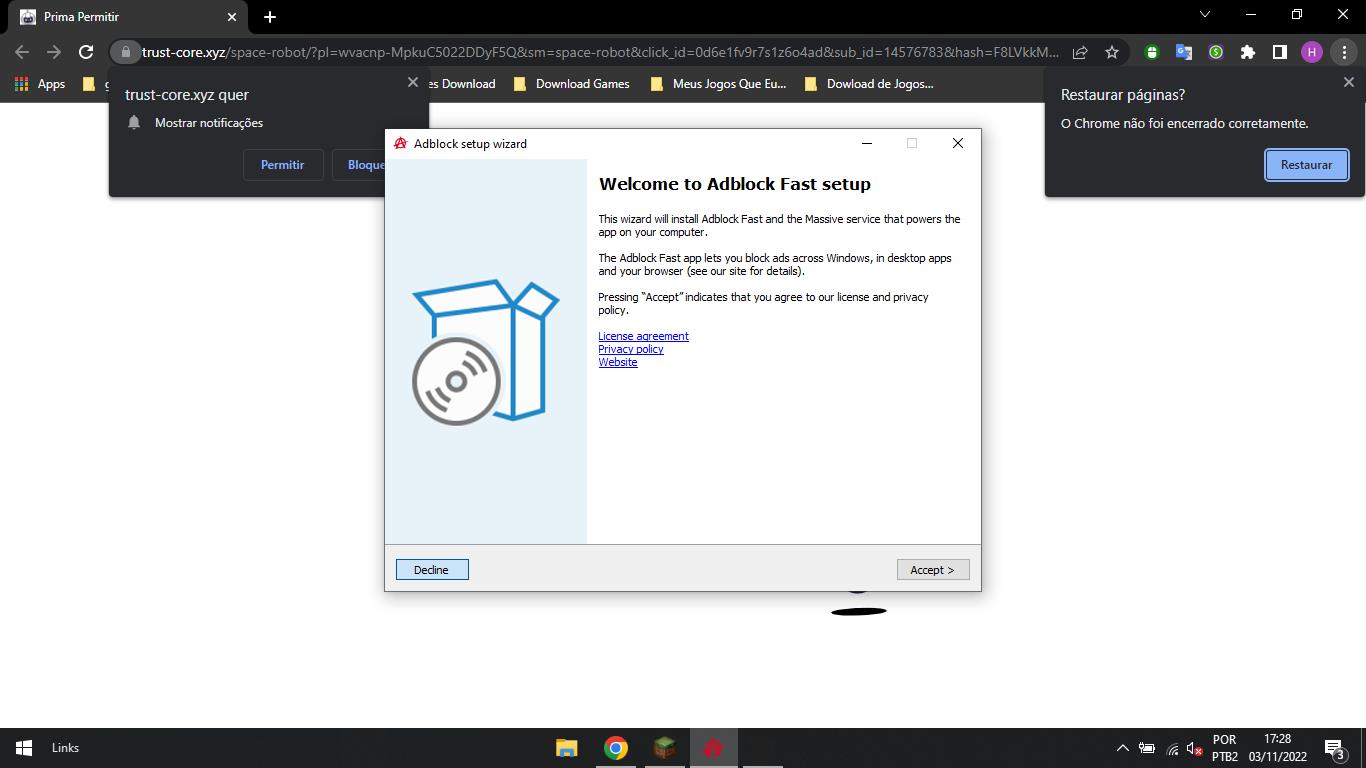Open the Chrome three-dot menu
The image size is (1366, 768).
coord(1344,52)
